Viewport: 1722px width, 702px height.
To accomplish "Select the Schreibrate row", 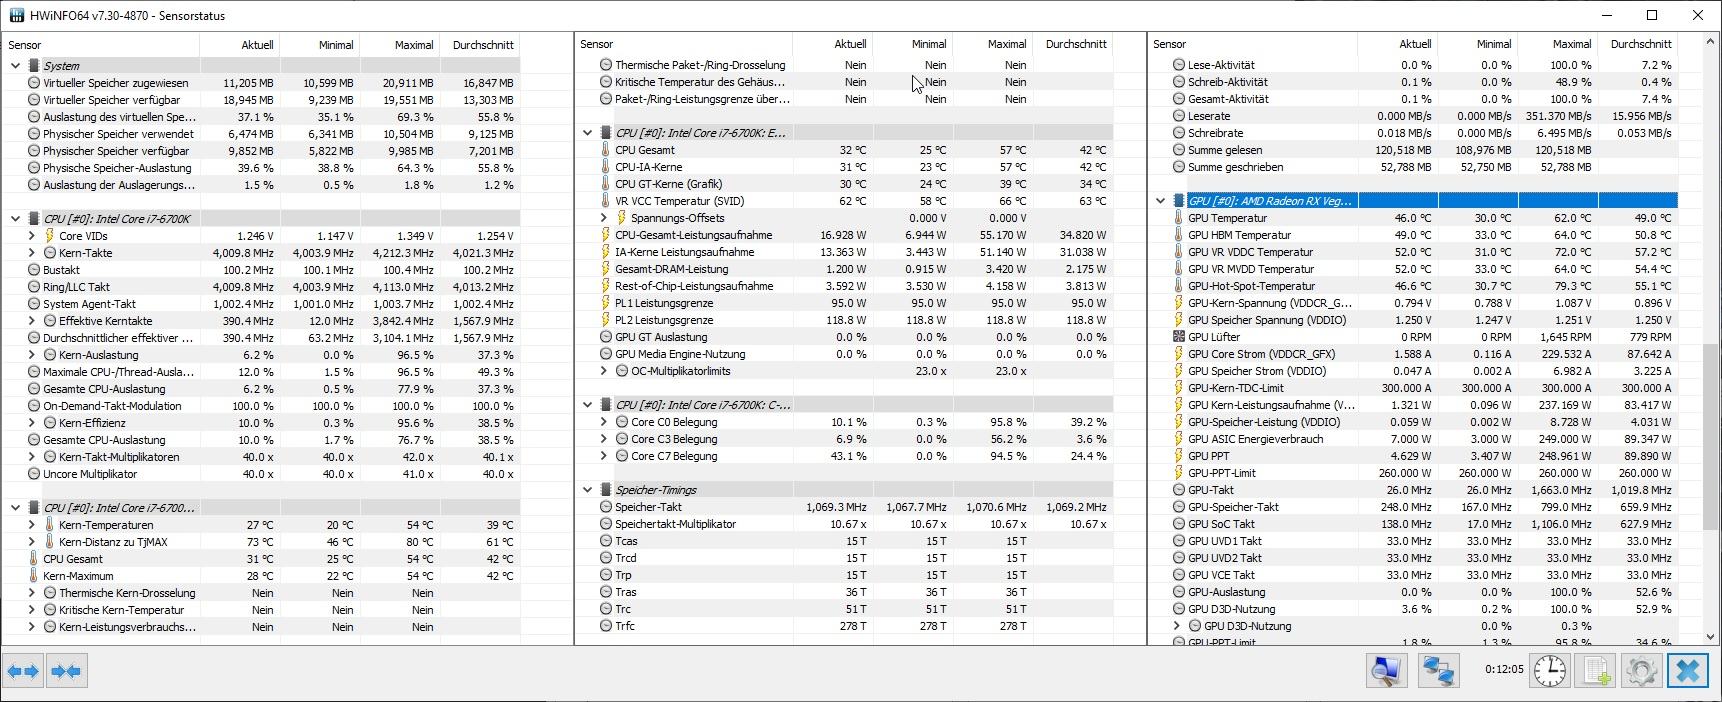I will click(1414, 133).
